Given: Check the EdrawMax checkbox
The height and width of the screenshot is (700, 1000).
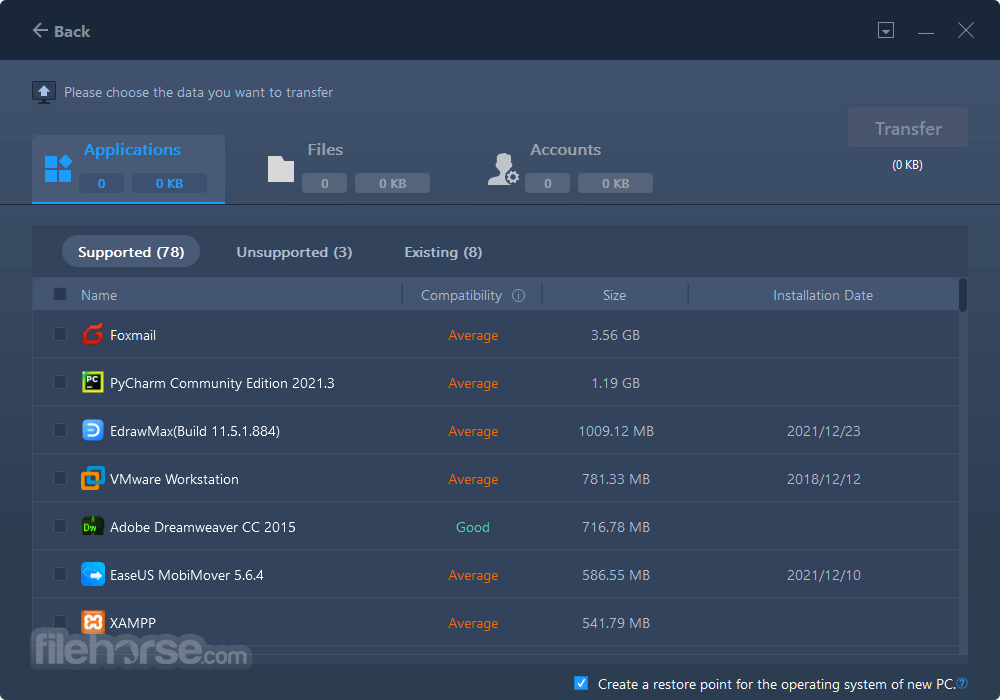Looking at the screenshot, I should tap(60, 430).
